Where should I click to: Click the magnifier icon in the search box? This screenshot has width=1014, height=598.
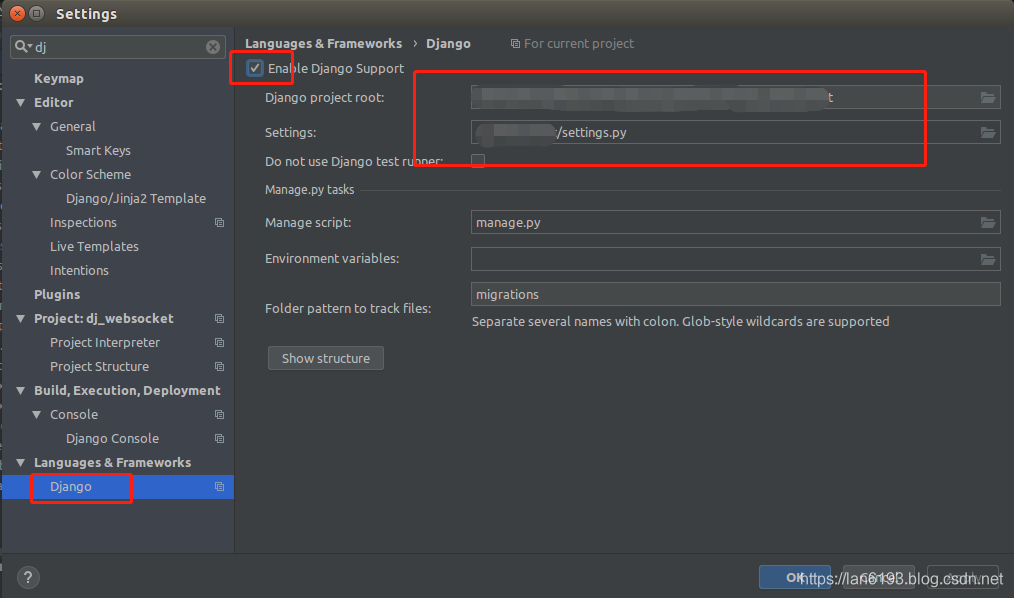pos(23,46)
